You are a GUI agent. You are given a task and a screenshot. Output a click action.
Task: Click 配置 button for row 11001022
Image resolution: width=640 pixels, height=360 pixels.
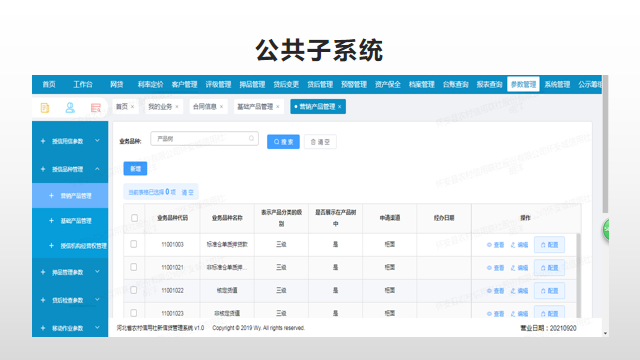pyautogui.click(x=549, y=291)
